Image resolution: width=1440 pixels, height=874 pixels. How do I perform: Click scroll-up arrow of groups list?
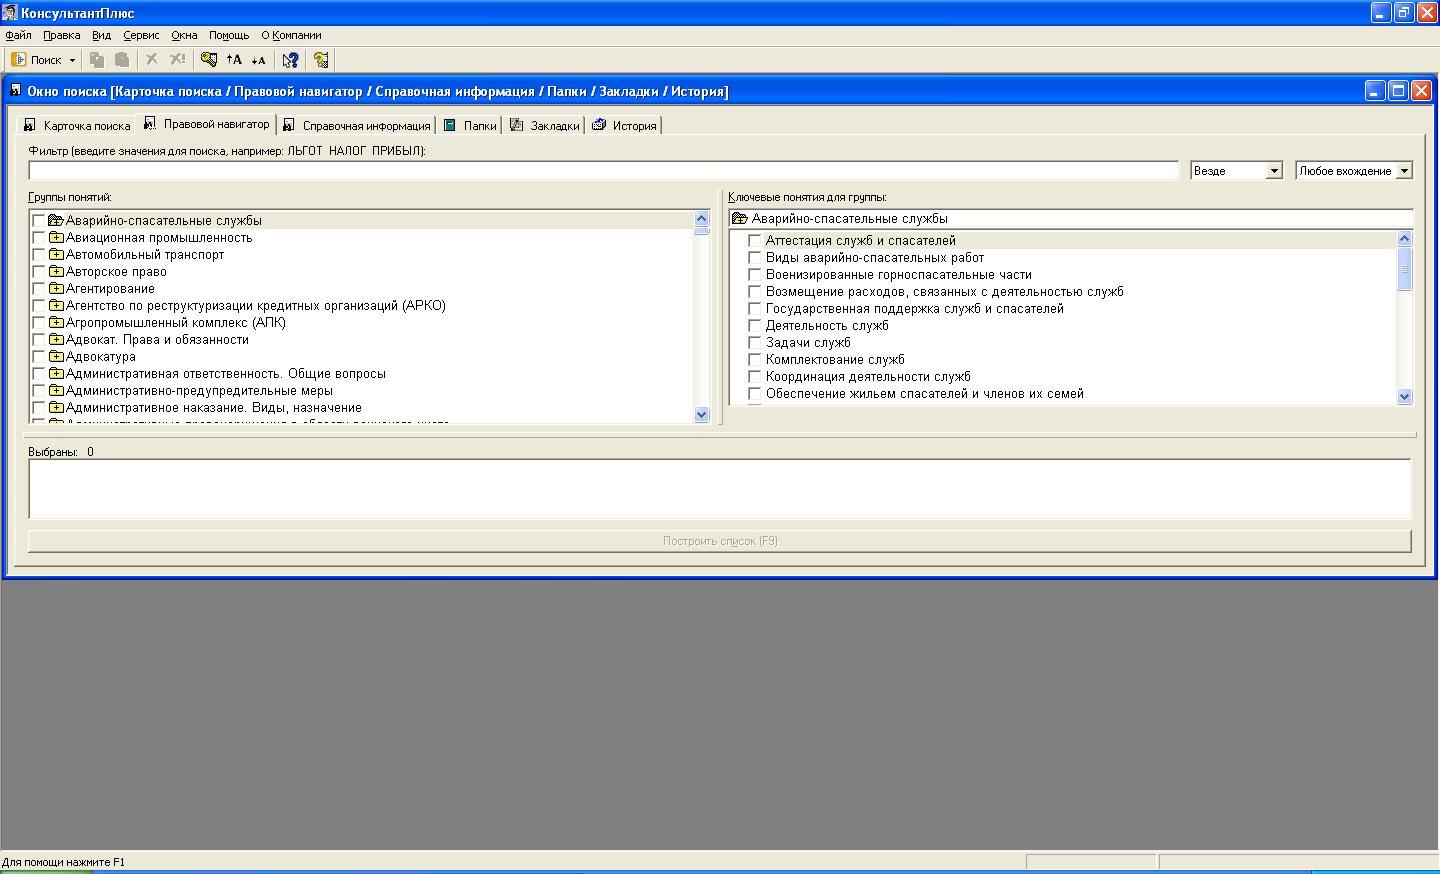pos(701,219)
